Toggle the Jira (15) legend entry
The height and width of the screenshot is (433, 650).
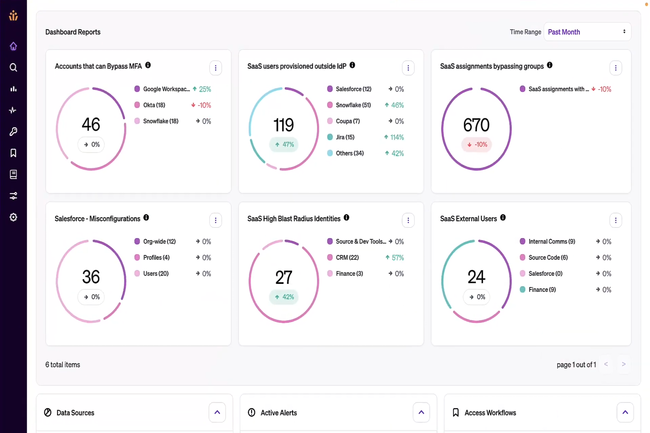click(x=344, y=137)
